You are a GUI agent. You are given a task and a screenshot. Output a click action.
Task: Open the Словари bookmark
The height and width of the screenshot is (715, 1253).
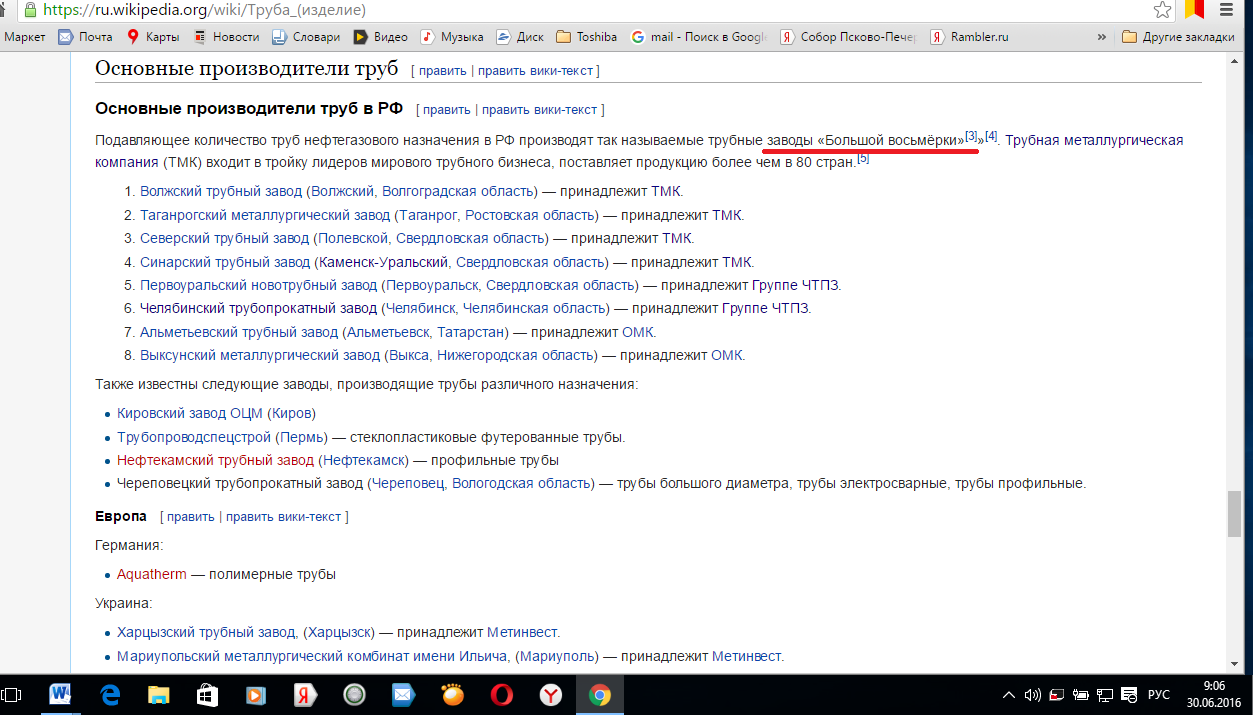[x=307, y=37]
